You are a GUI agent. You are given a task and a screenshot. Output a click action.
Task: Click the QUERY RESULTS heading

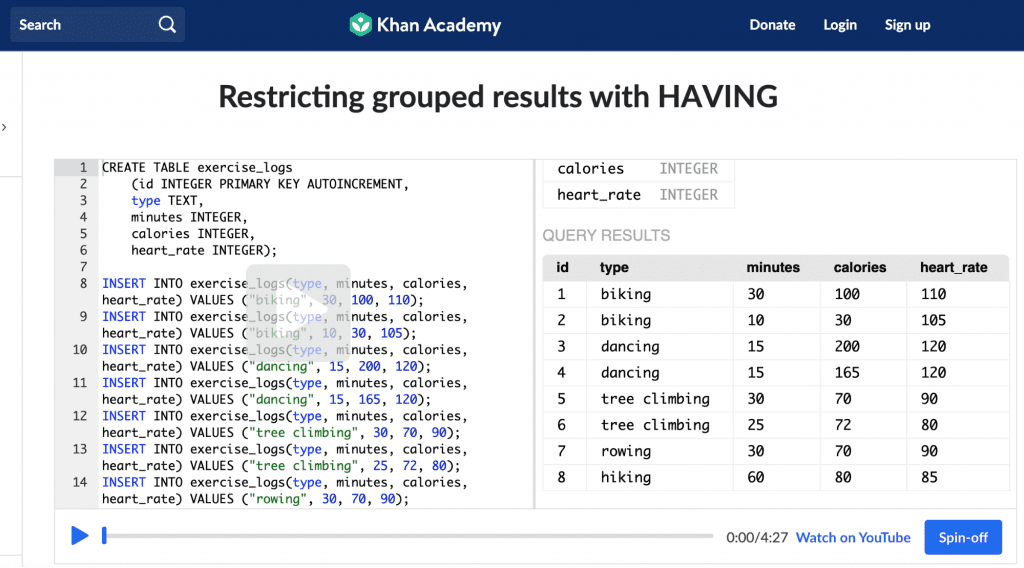pos(606,236)
